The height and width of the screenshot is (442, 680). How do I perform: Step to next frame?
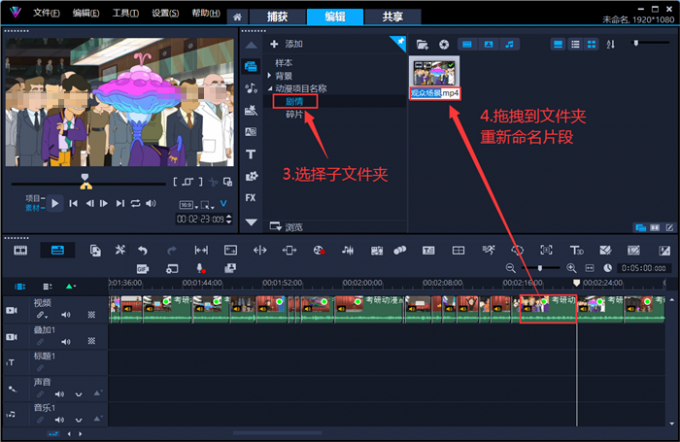click(104, 203)
